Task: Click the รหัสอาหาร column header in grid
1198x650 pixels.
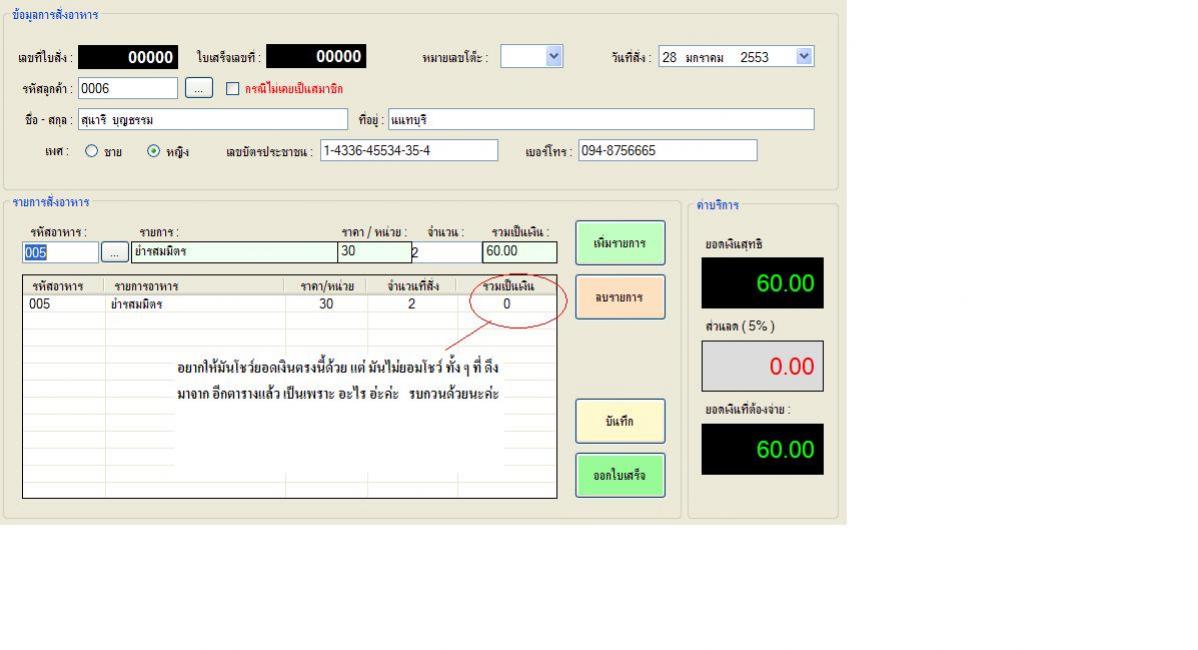Action: (58, 286)
